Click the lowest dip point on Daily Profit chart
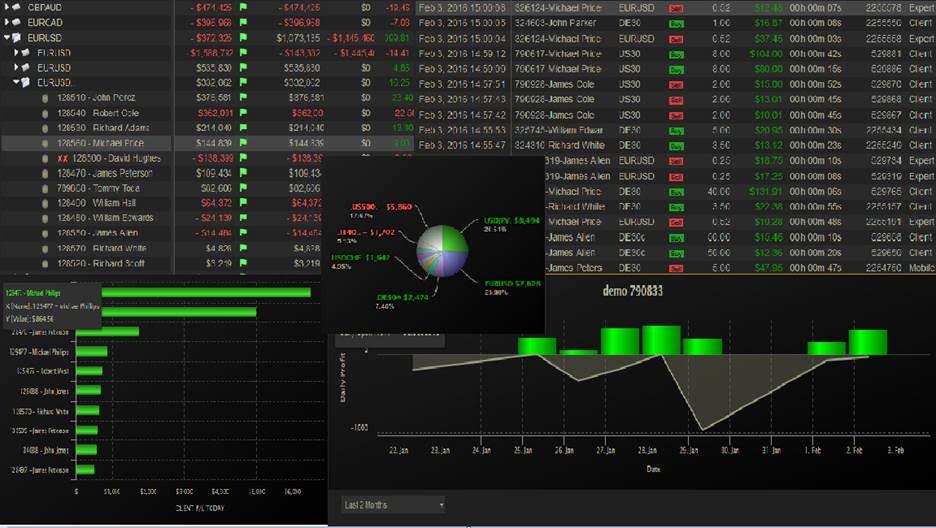The width and height of the screenshot is (936, 528). (703, 430)
